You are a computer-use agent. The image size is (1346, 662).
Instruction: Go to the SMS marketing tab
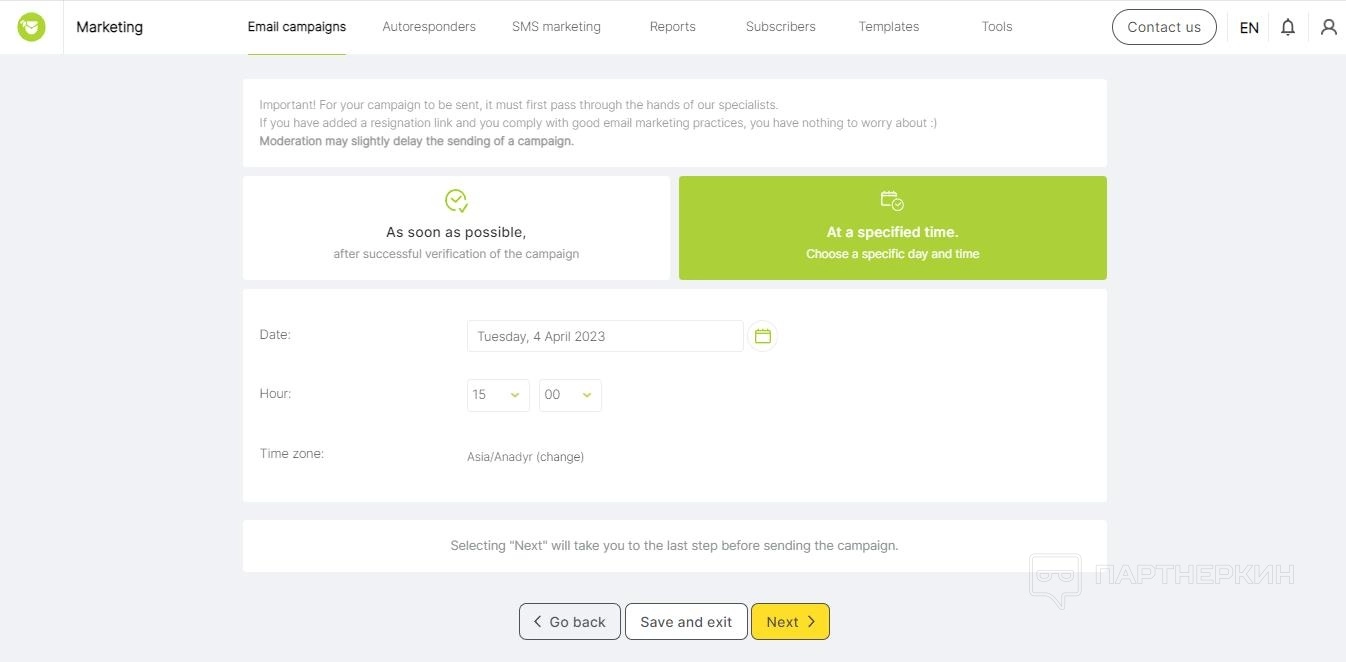[556, 27]
